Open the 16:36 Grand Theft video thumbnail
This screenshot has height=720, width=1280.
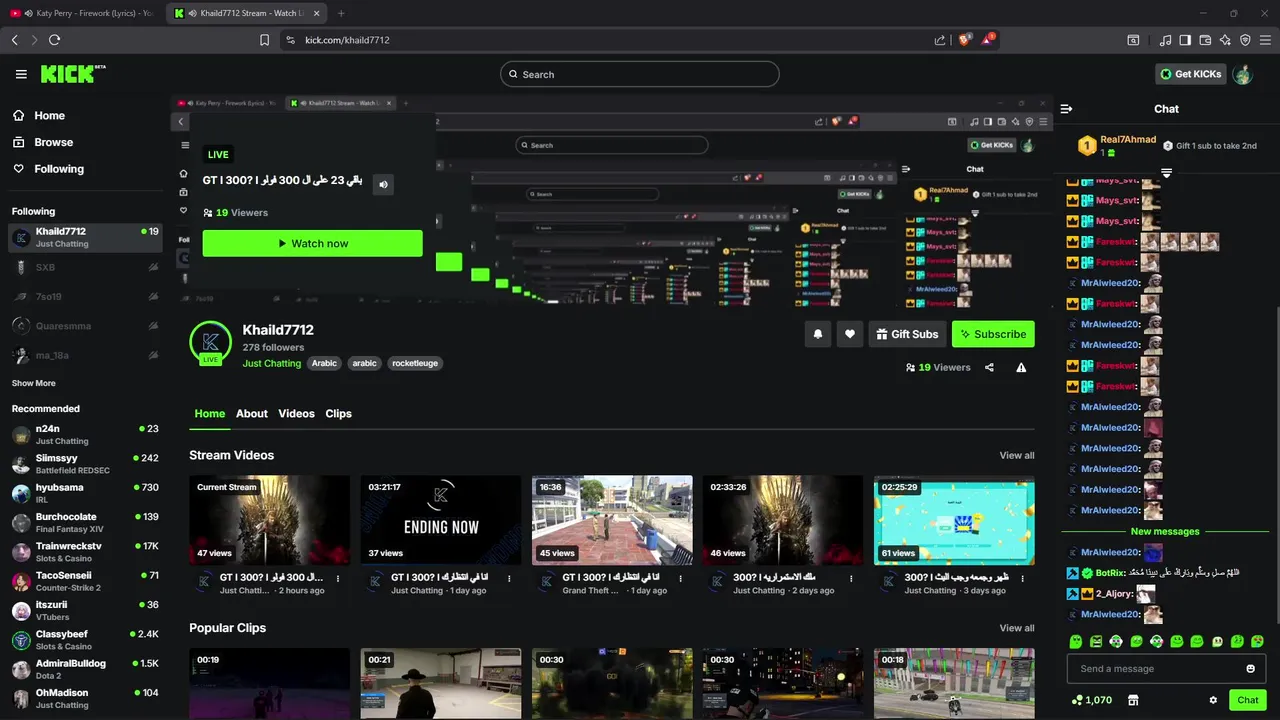click(x=612, y=520)
